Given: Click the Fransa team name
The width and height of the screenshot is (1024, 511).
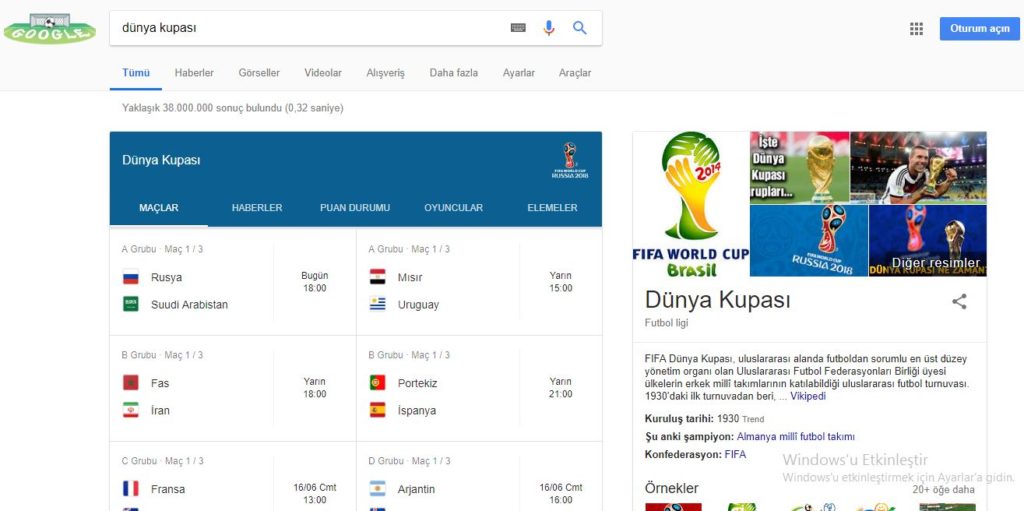Looking at the screenshot, I should 168,489.
